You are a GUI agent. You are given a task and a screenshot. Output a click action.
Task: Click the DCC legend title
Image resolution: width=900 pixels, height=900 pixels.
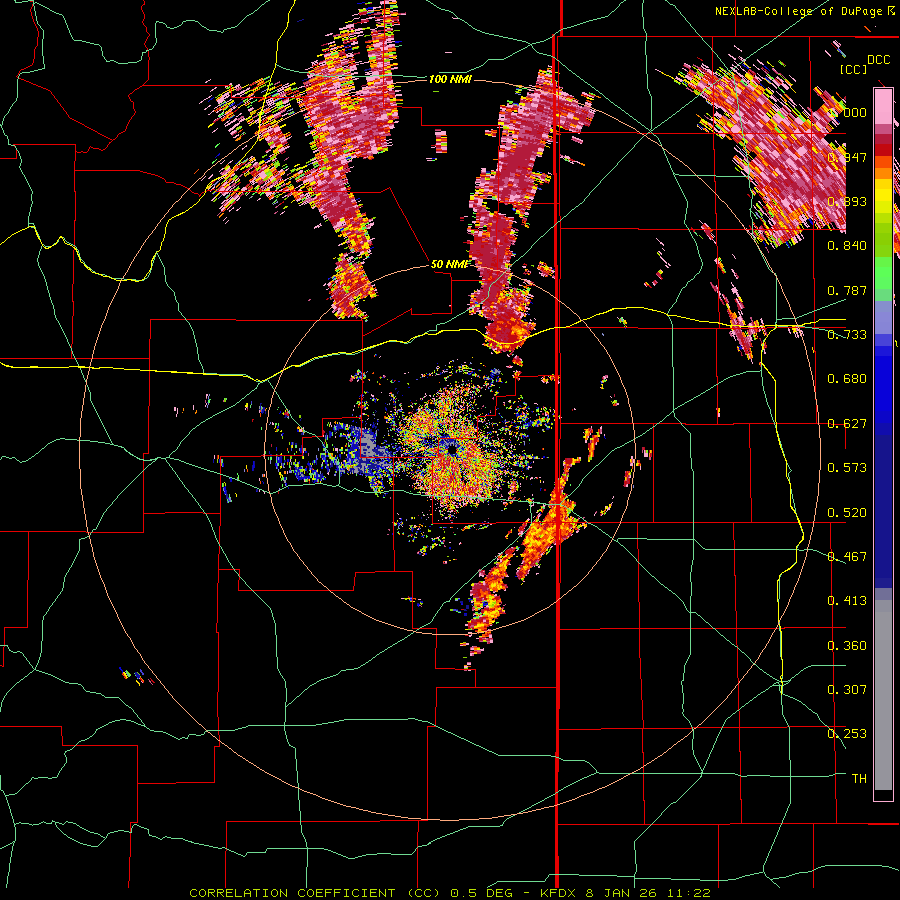(x=878, y=60)
